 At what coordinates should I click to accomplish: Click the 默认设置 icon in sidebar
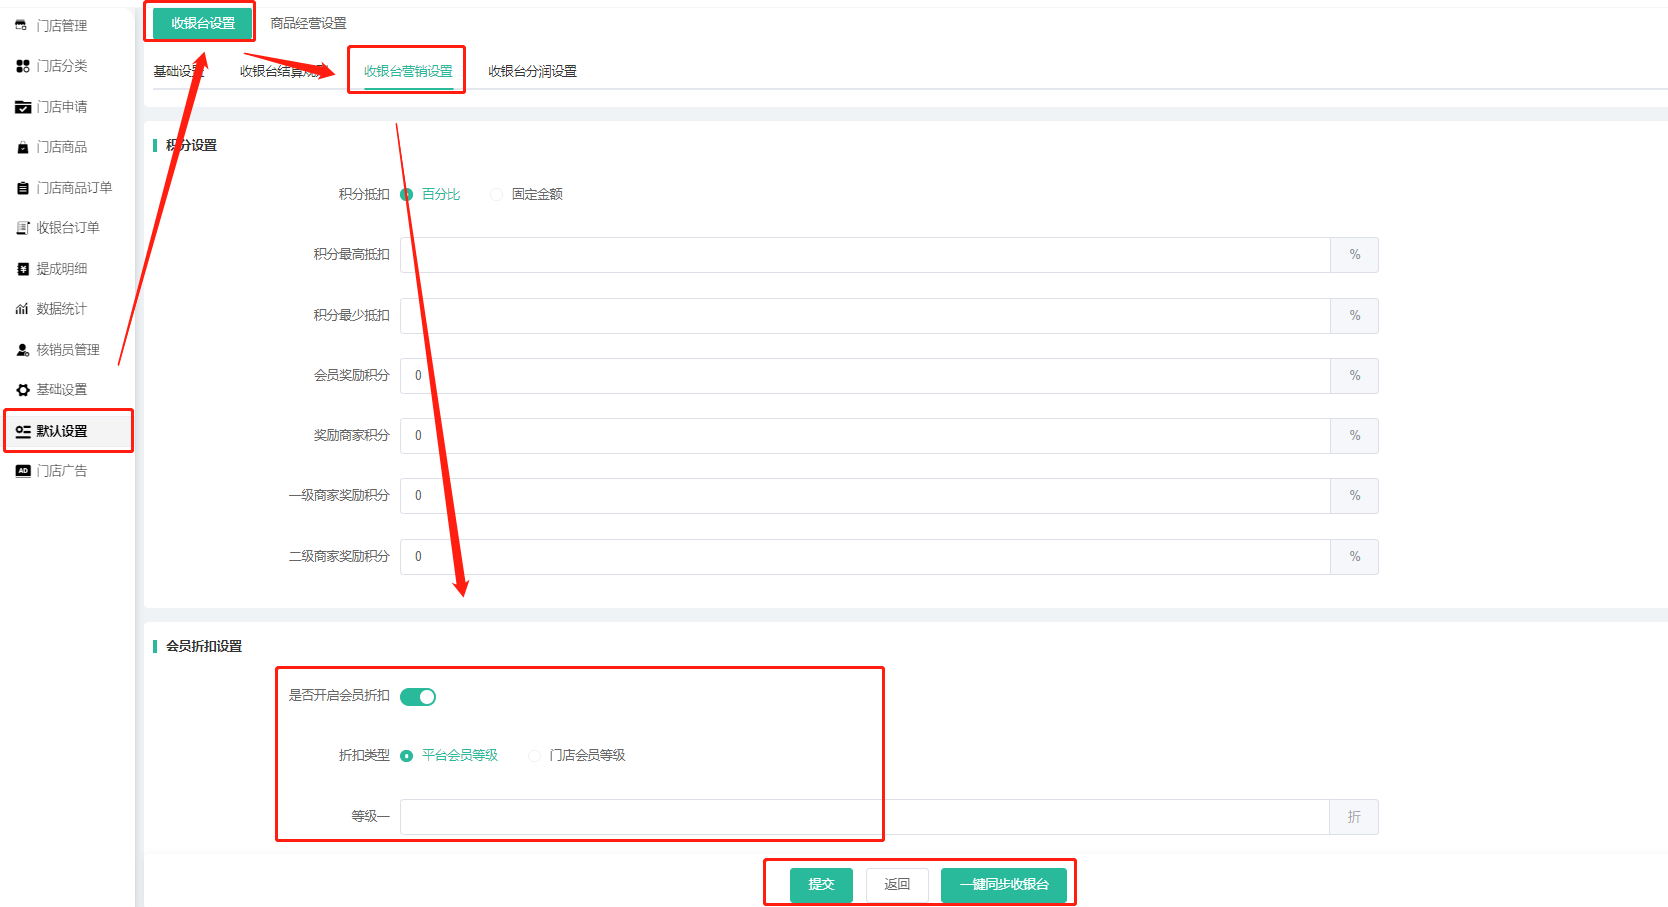22,431
